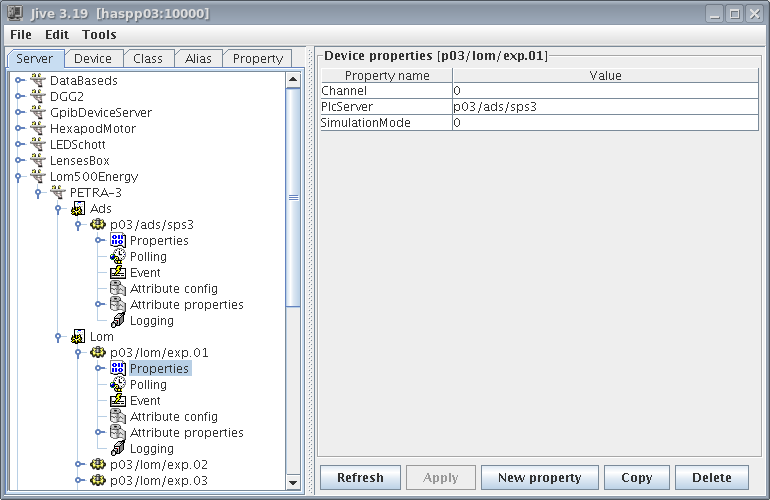770x500 pixels.
Task: Click Logging icon under p03/ads/sps3
Action: click(x=118, y=320)
